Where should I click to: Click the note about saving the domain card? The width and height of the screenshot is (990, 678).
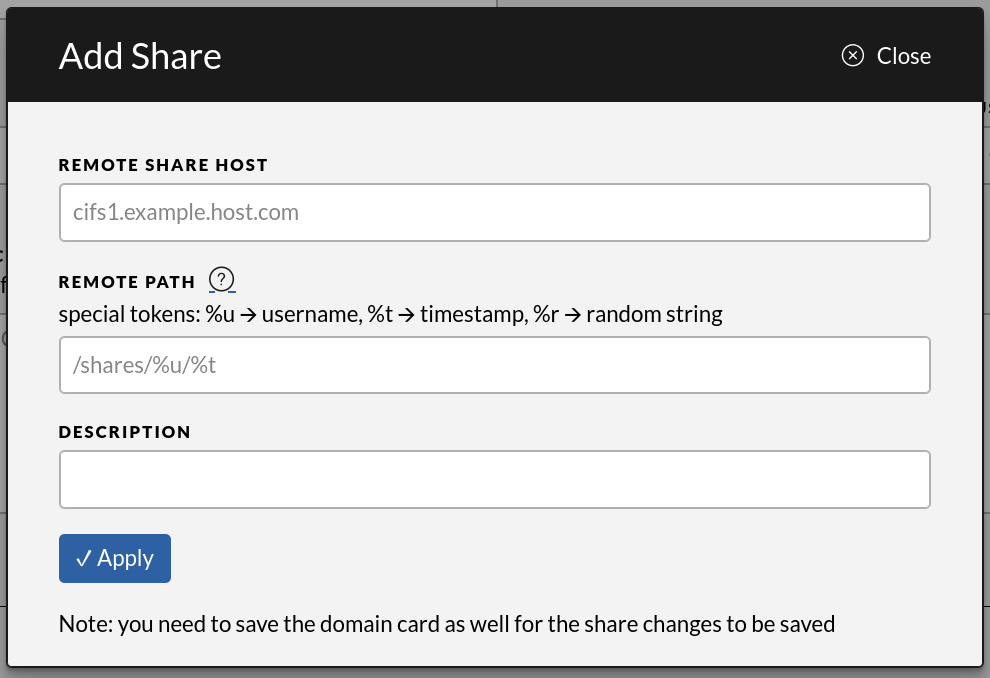[446, 625]
